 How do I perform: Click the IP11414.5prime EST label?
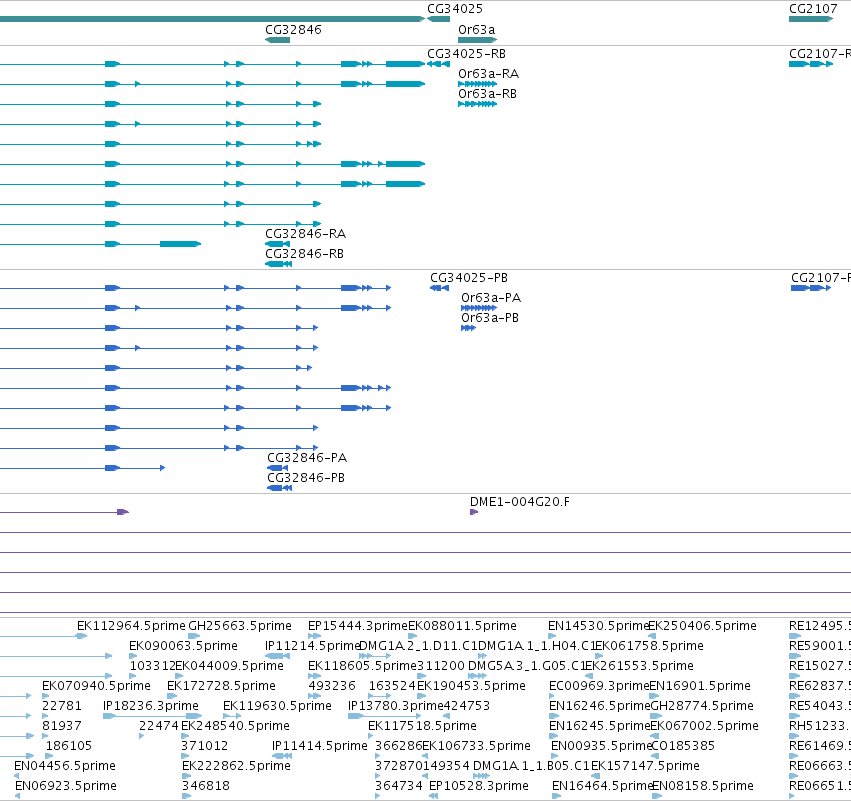point(320,746)
